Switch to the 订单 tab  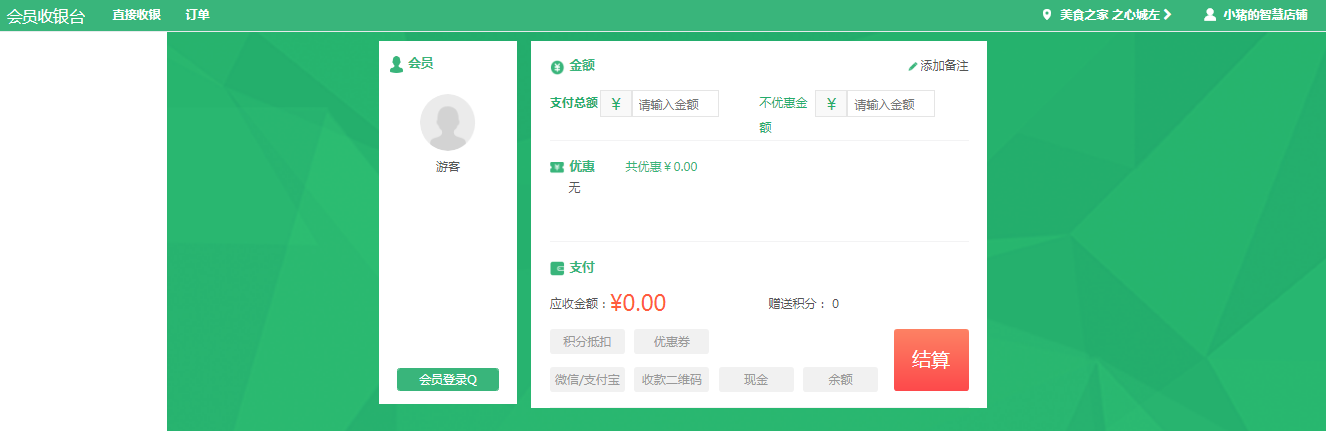click(x=198, y=15)
